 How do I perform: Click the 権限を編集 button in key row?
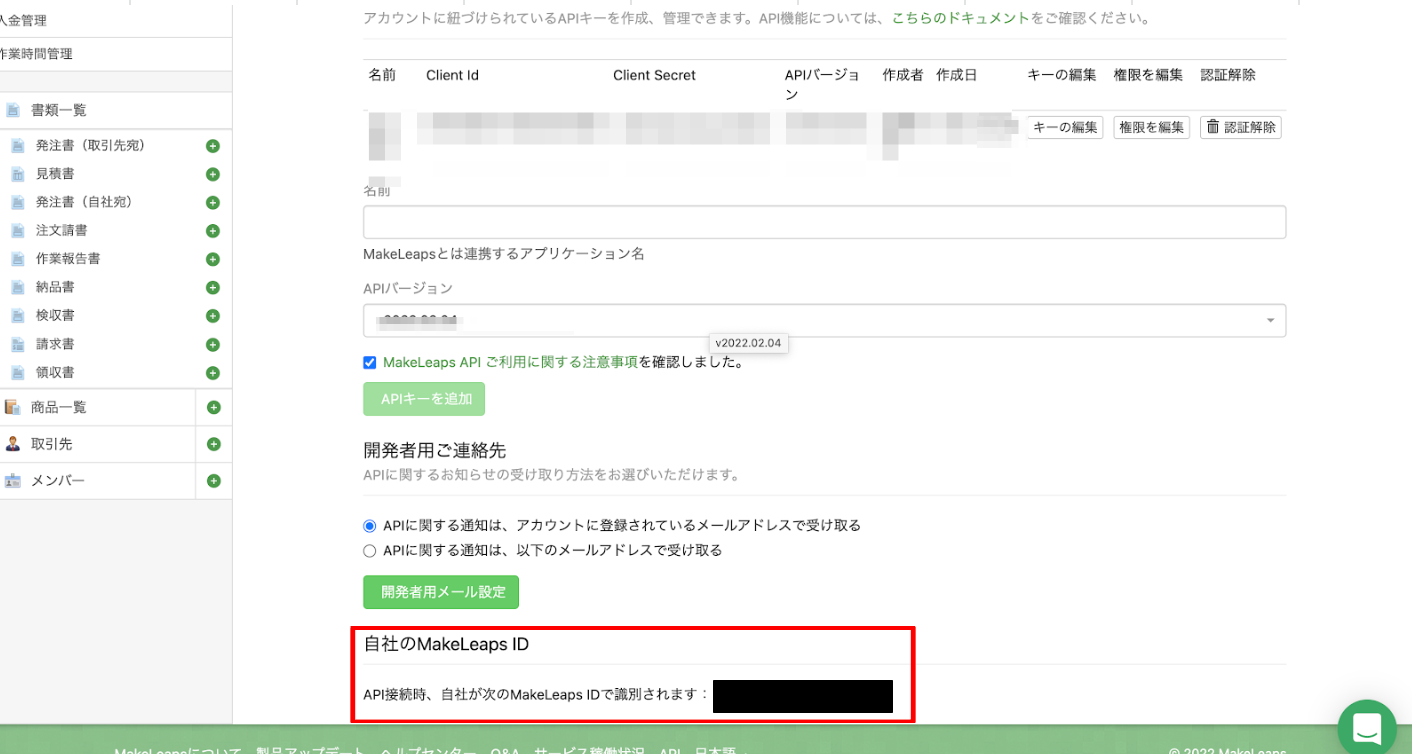point(1151,127)
